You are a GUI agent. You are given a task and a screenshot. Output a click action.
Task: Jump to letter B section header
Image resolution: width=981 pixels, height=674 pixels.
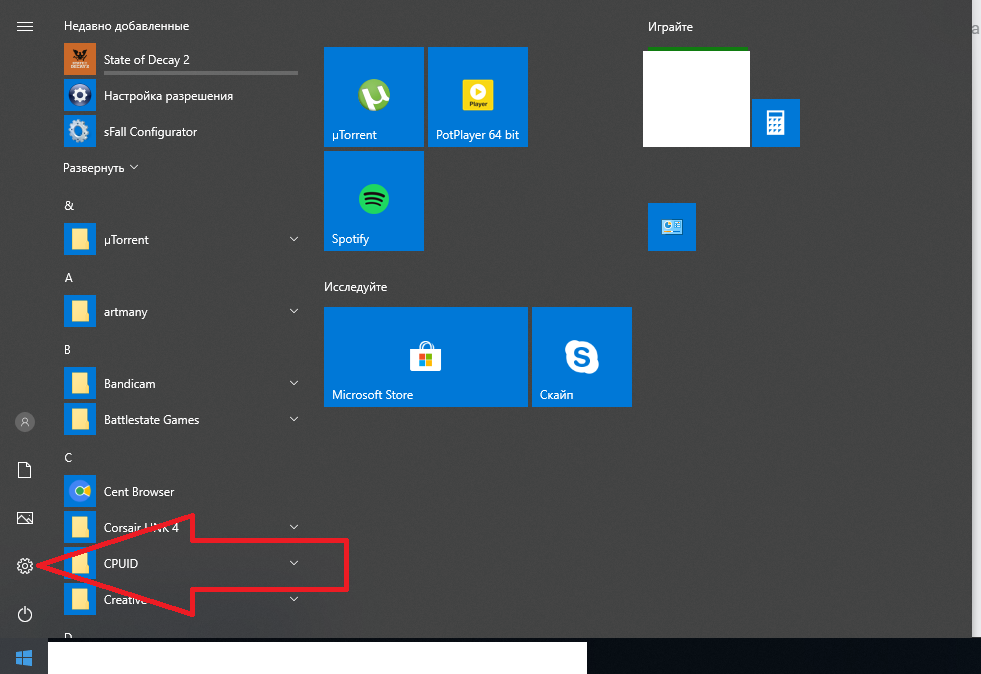[x=68, y=349]
